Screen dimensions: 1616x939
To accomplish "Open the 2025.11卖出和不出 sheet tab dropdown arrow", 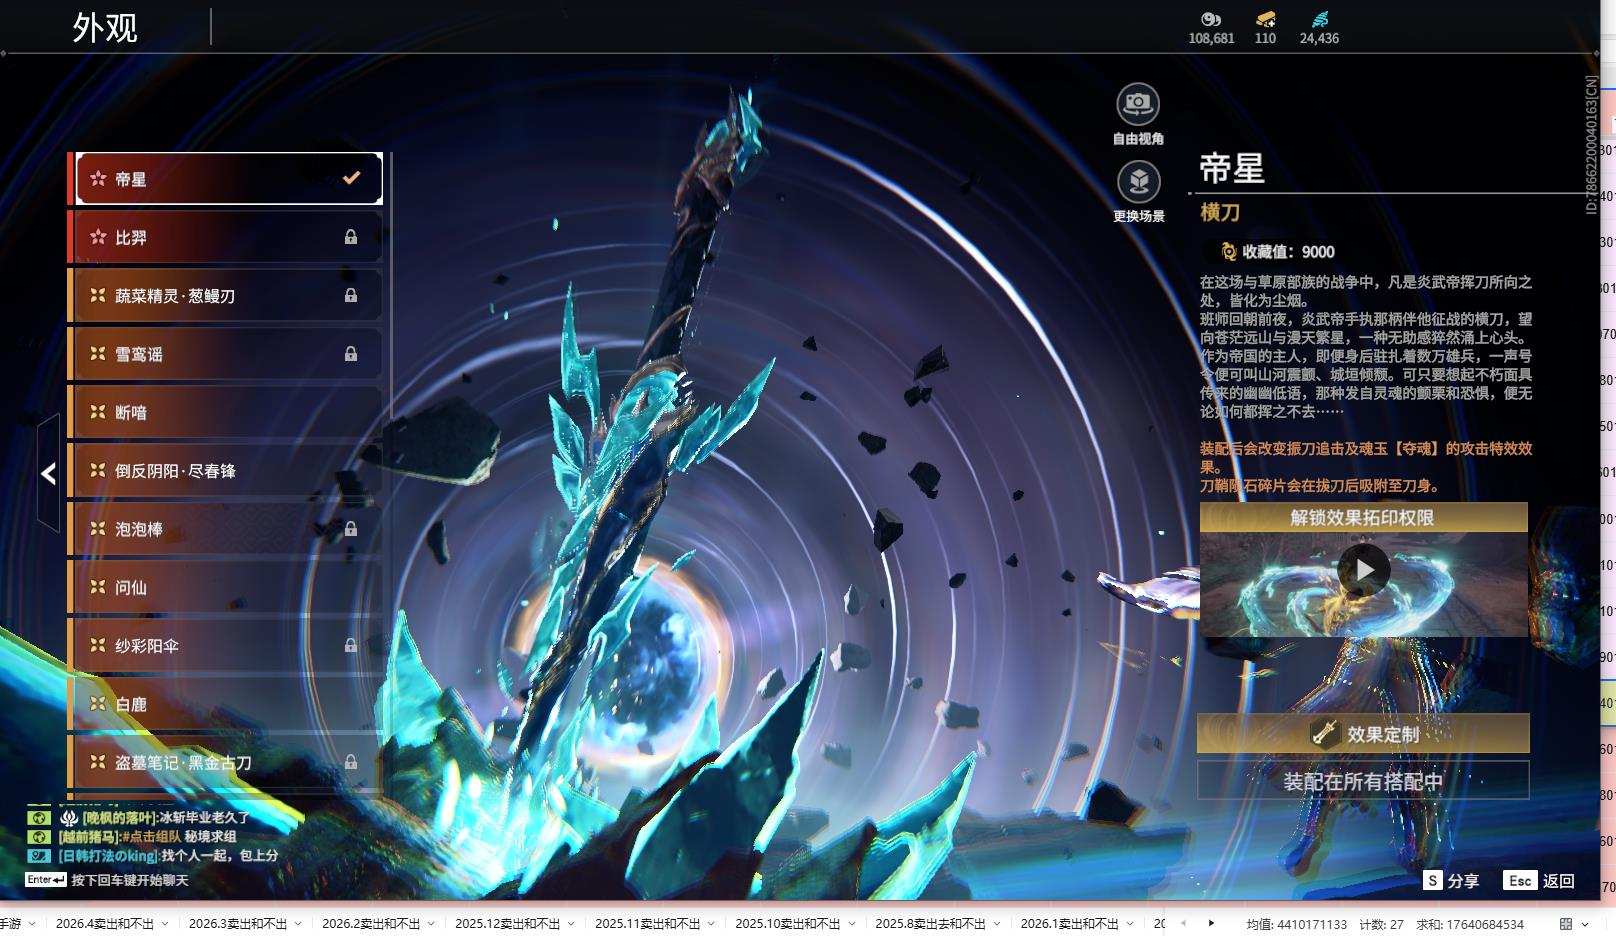I will [710, 924].
